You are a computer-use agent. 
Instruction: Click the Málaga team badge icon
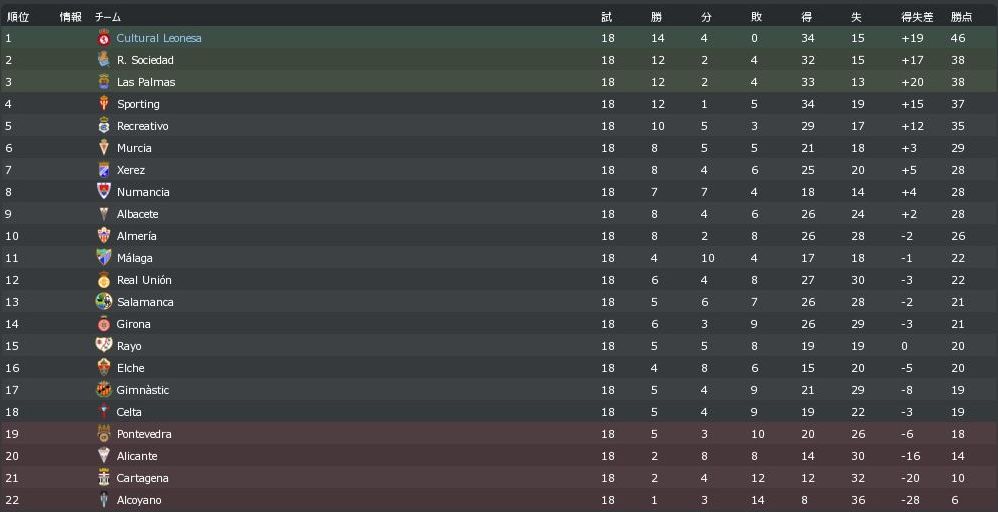103,258
